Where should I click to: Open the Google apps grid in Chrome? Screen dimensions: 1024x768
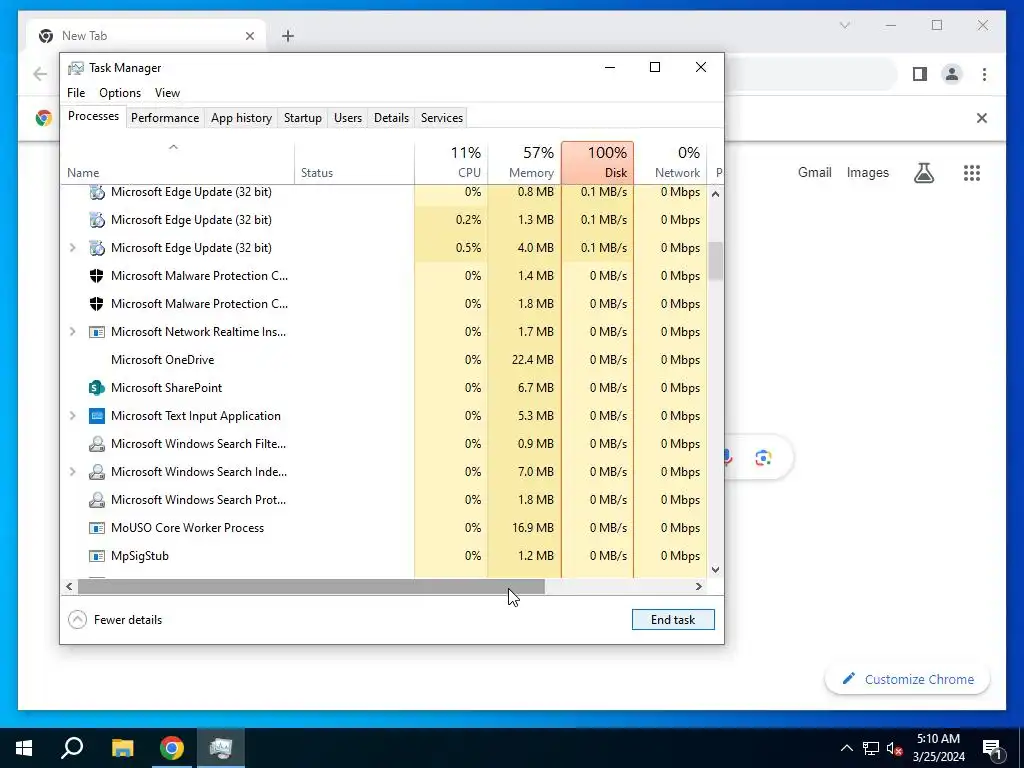972,172
